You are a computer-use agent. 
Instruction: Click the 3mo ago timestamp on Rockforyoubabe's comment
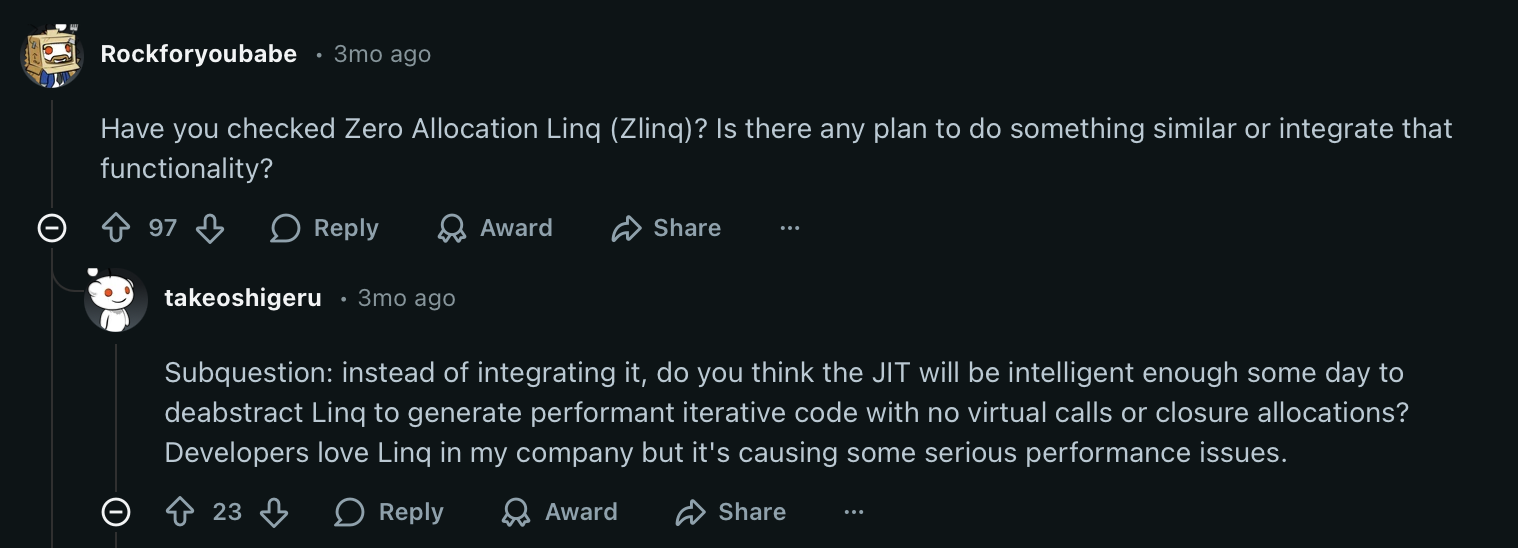382,54
